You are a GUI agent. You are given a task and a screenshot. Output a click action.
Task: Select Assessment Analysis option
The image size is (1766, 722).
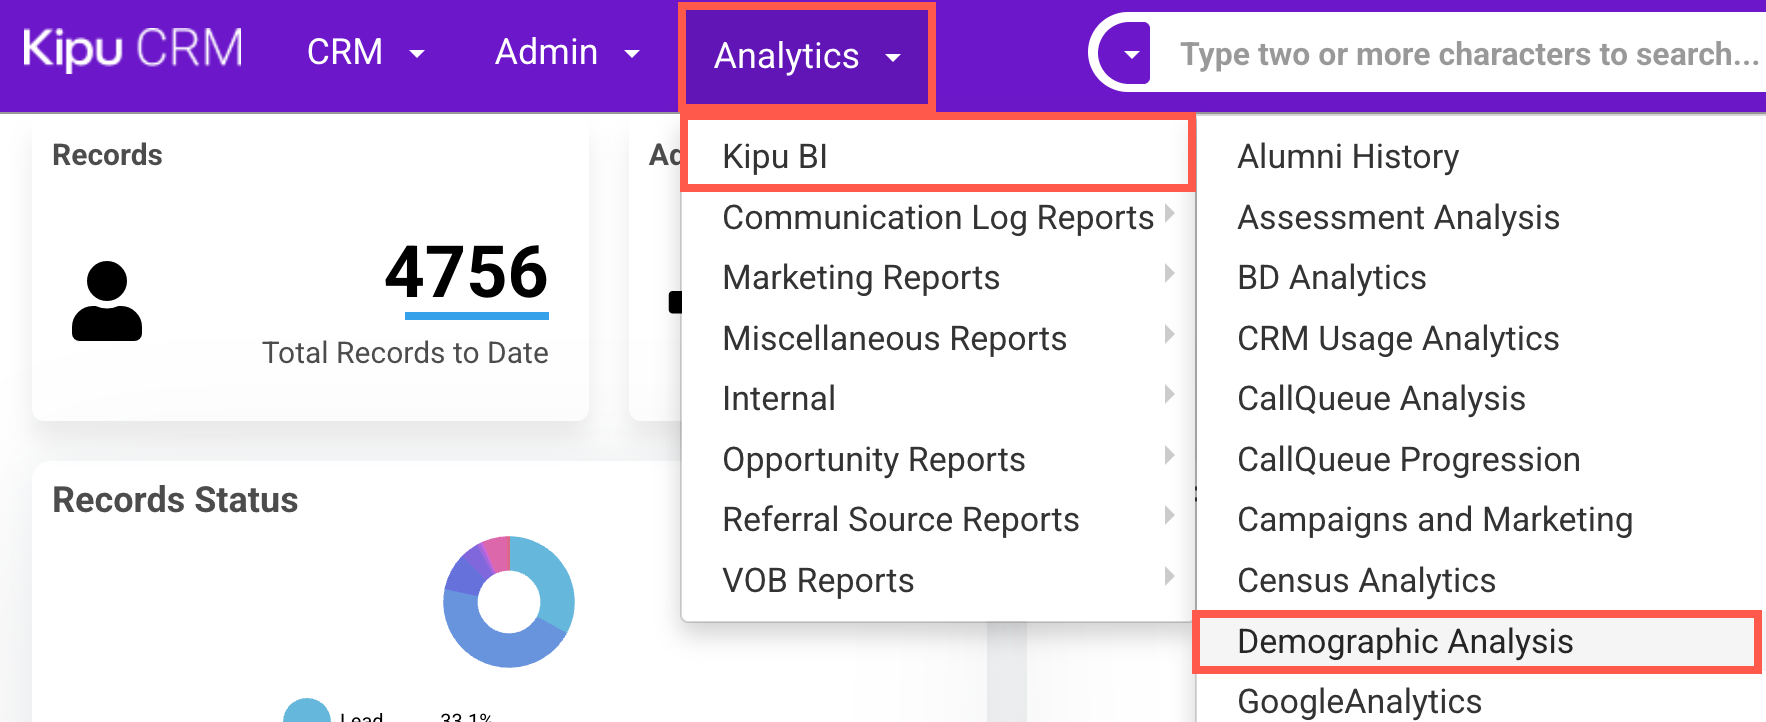tap(1398, 218)
